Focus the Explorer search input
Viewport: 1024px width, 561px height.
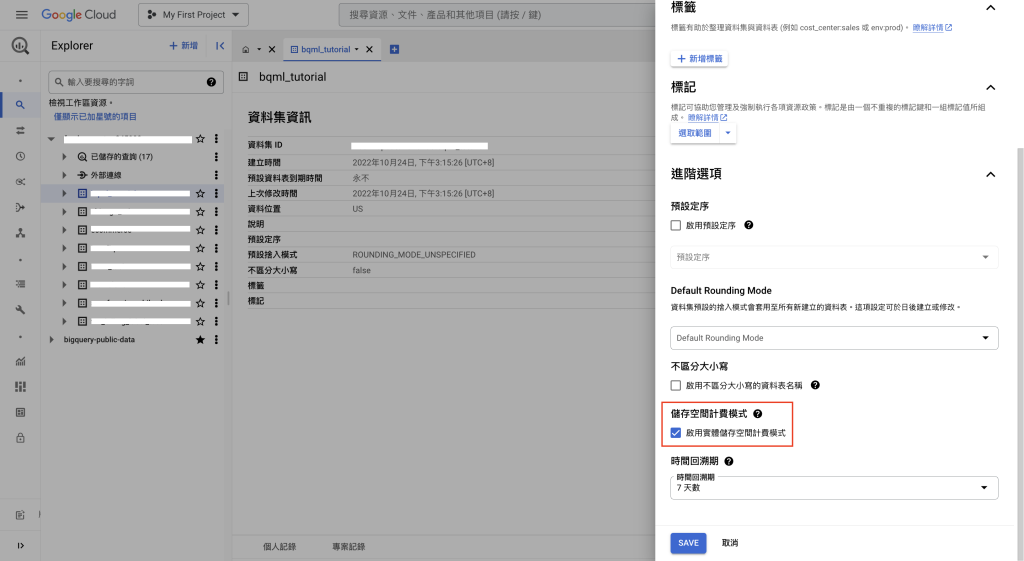136,82
